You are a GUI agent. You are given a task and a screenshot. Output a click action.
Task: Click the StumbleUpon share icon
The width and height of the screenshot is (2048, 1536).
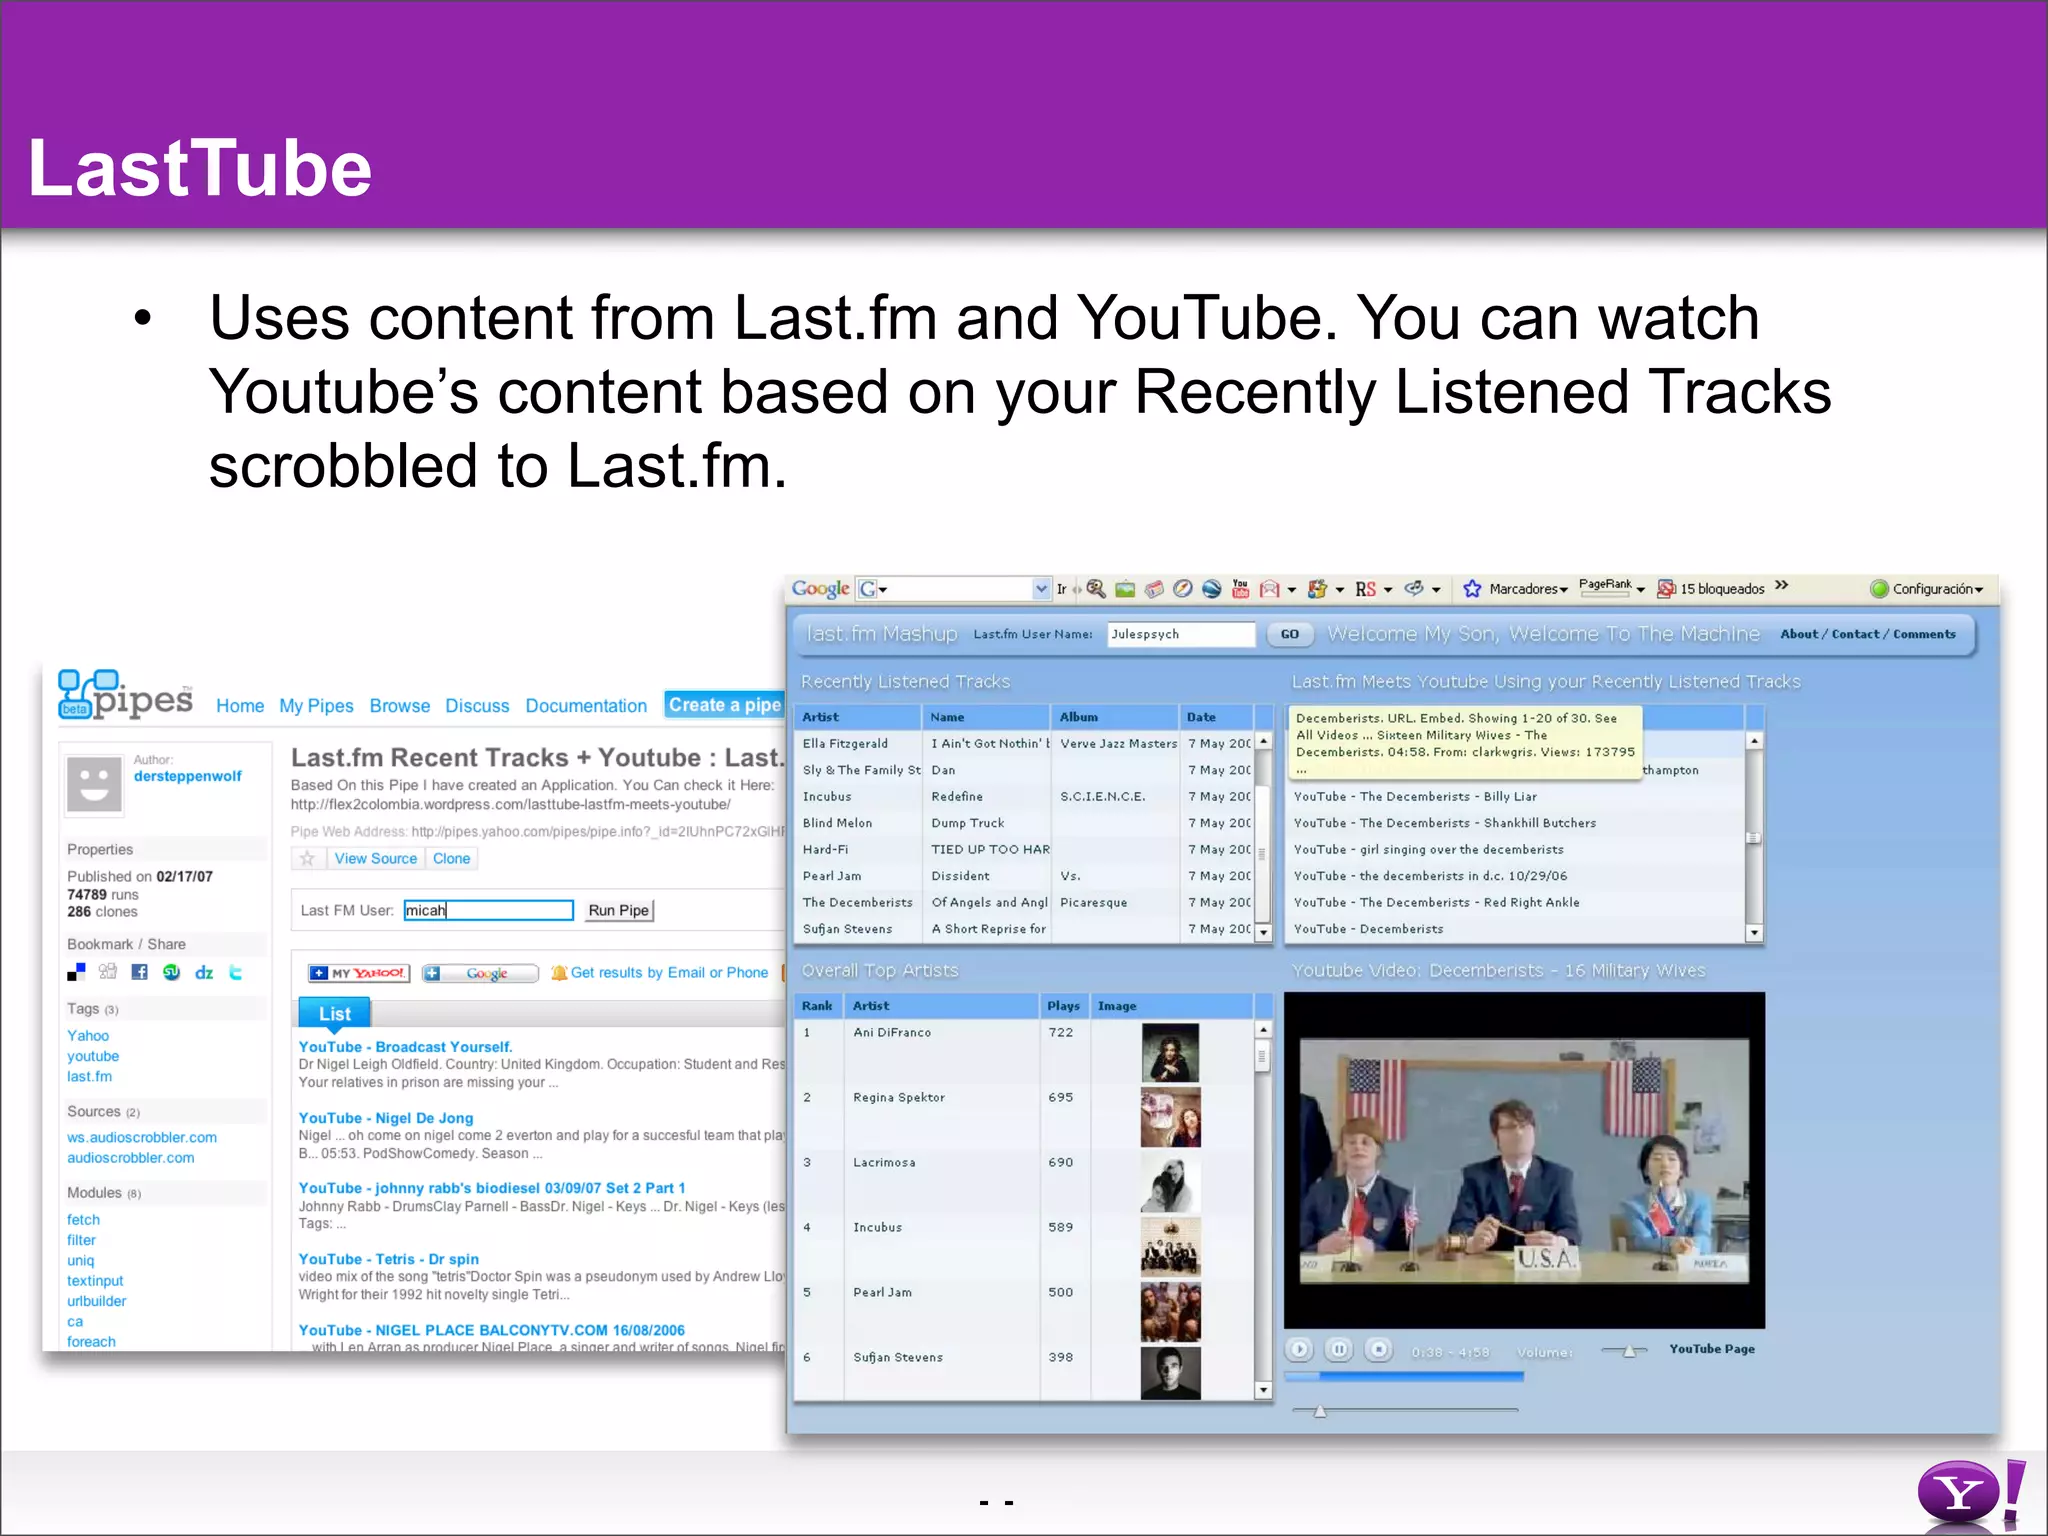(172, 972)
